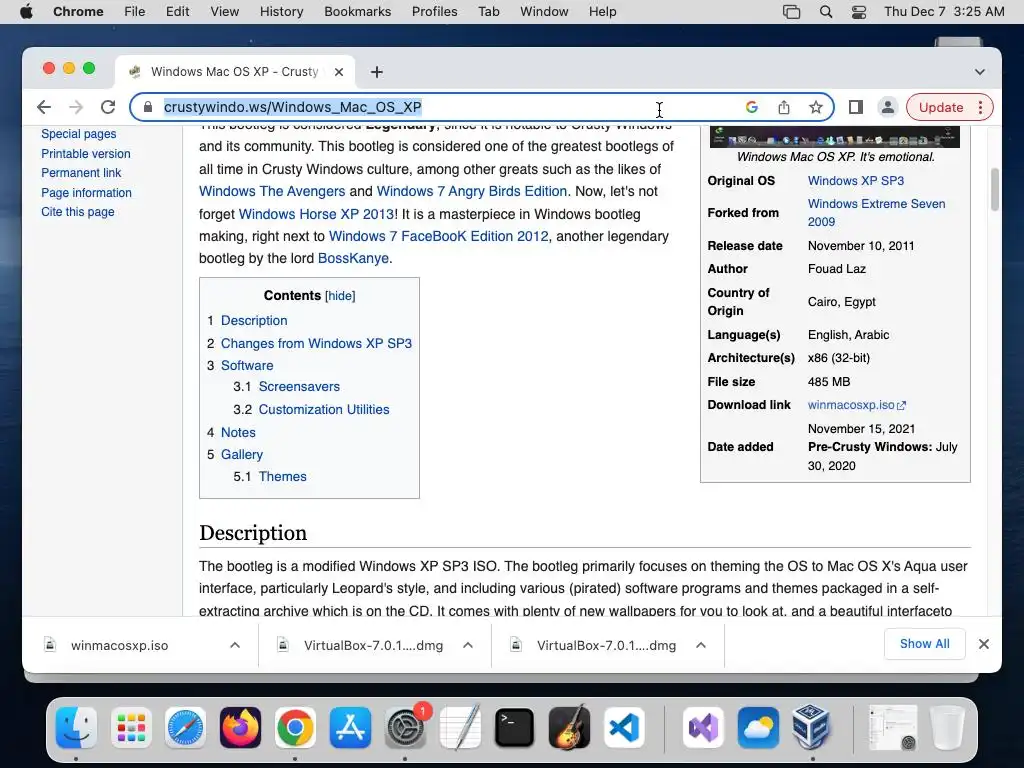1024x768 pixels.
Task: Open Permanent link in sidebar
Action: pyautogui.click(x=81, y=173)
